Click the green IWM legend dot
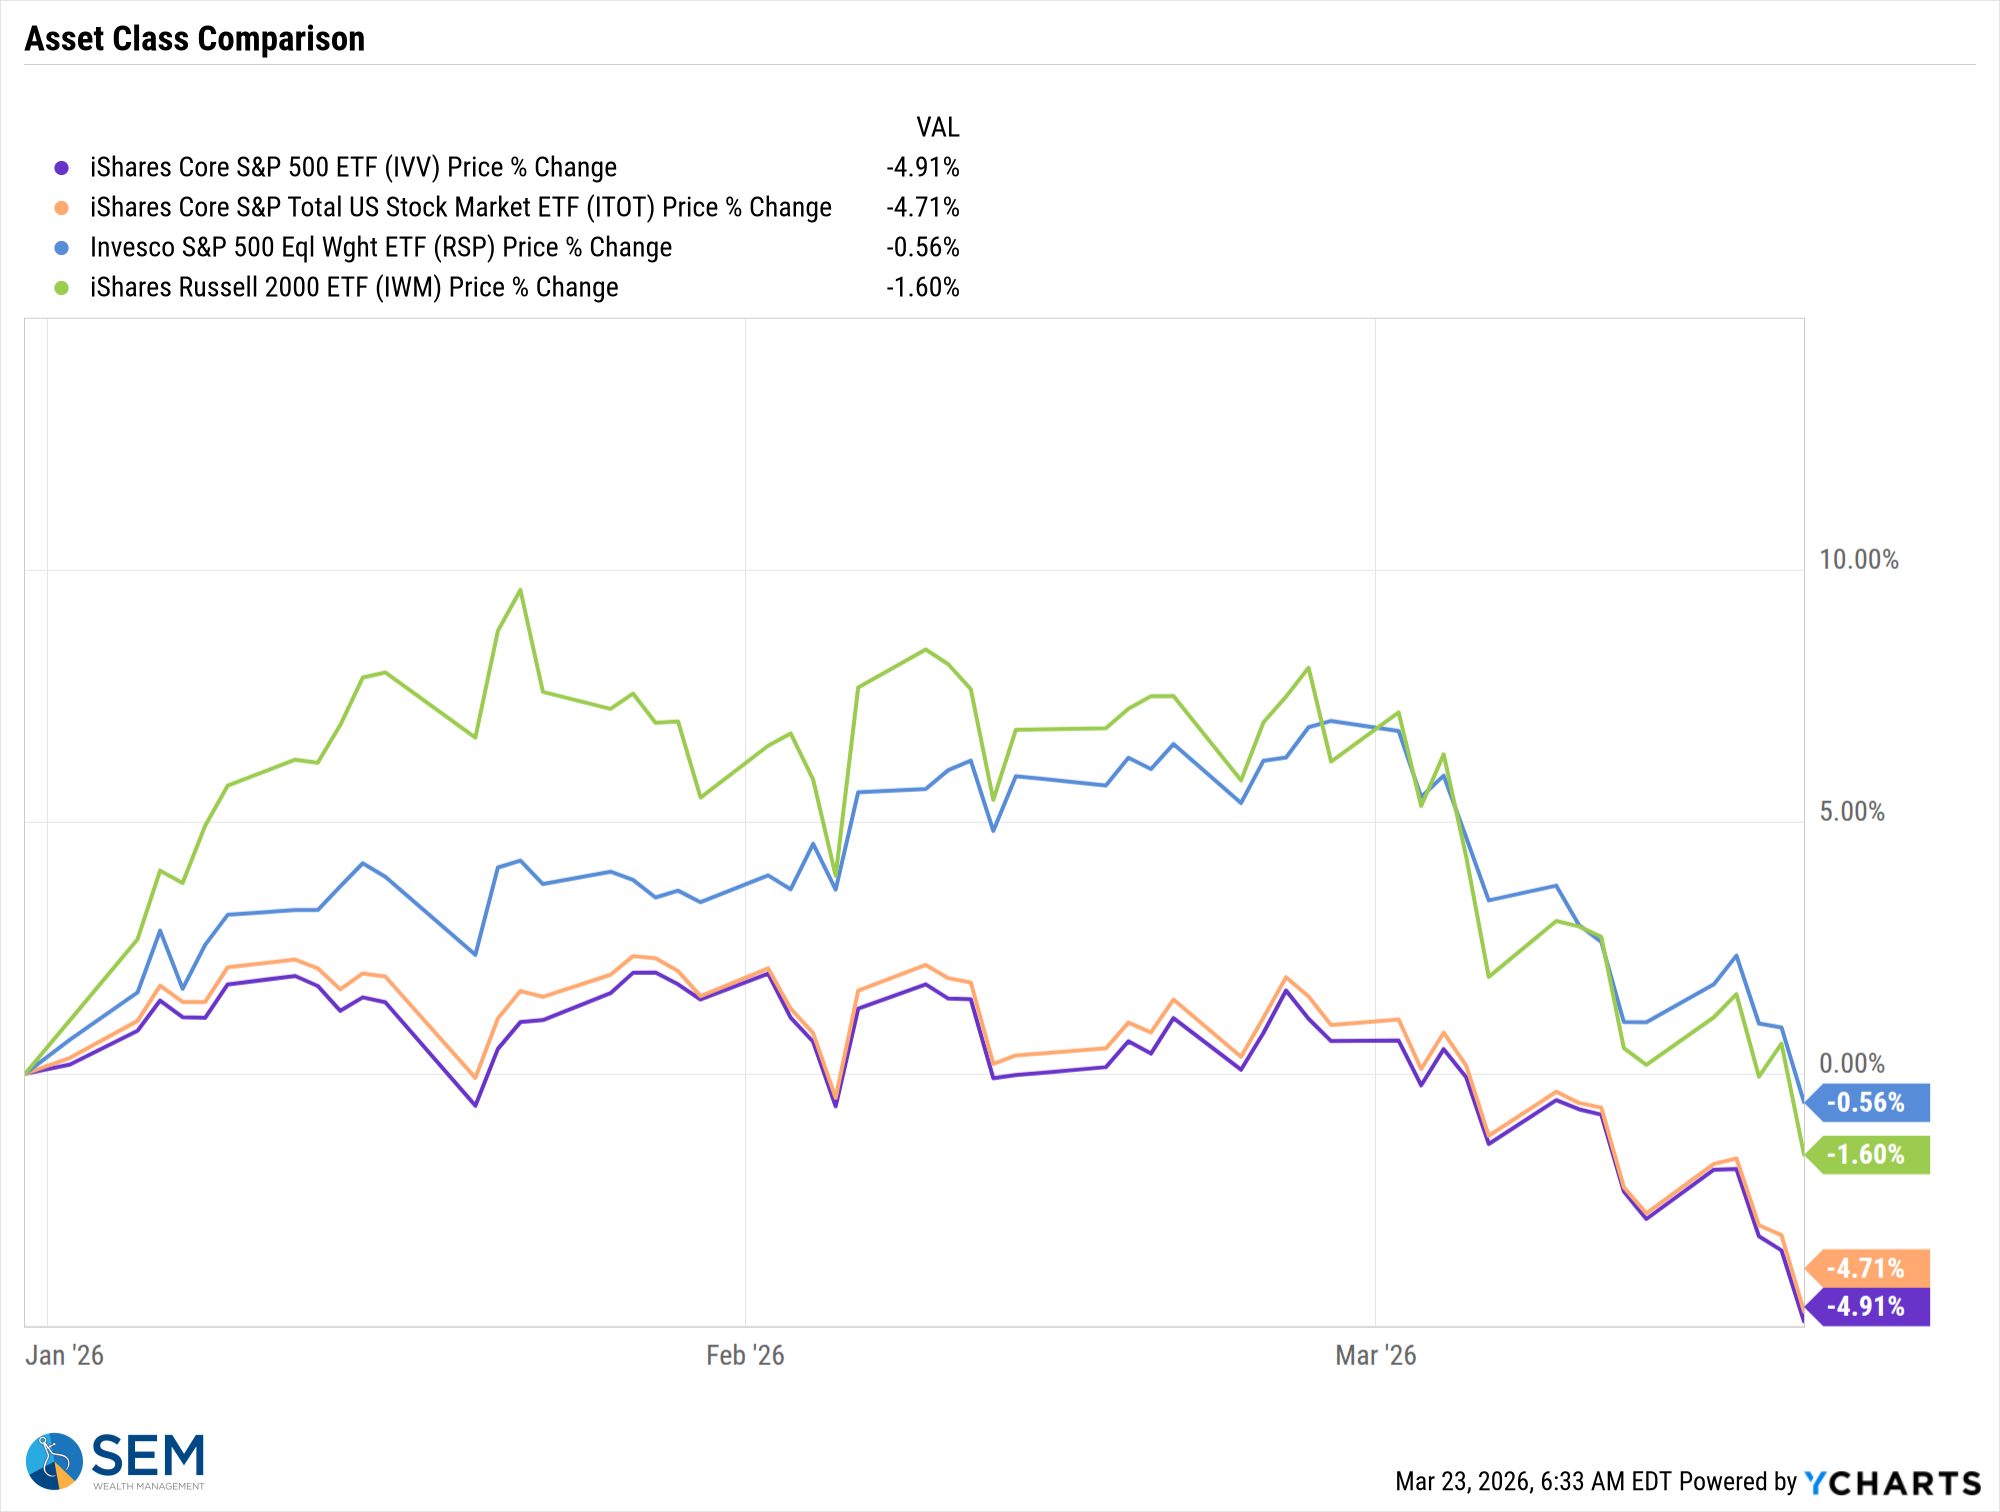This screenshot has width=2000, height=1512. point(62,288)
